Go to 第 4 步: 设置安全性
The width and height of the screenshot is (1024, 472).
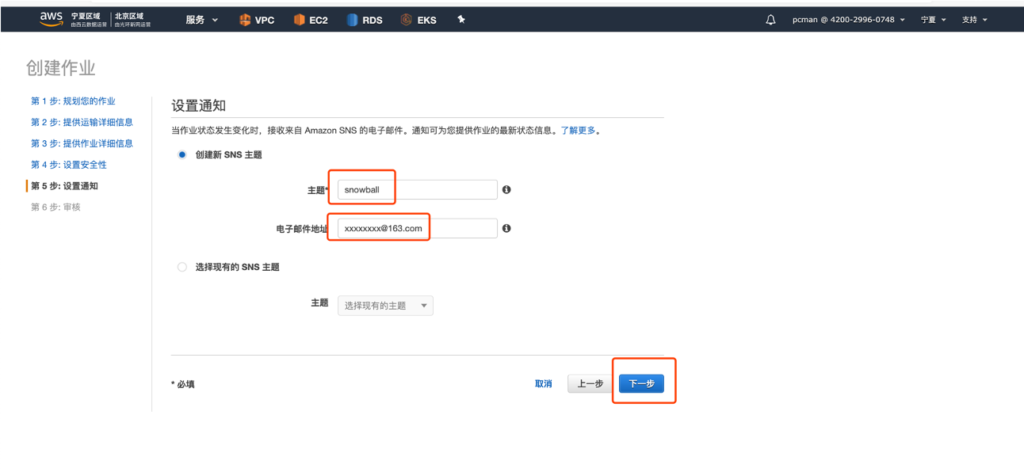[69, 164]
